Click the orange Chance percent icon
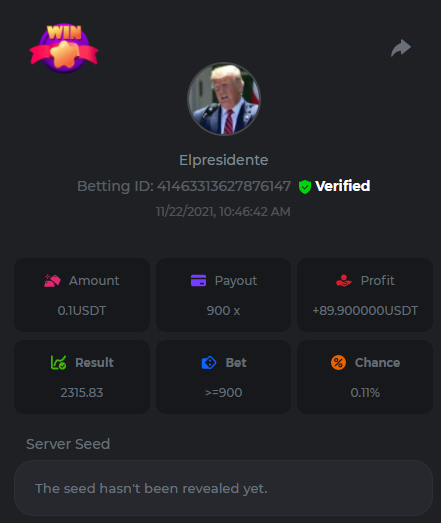The image size is (441, 523). 338,363
